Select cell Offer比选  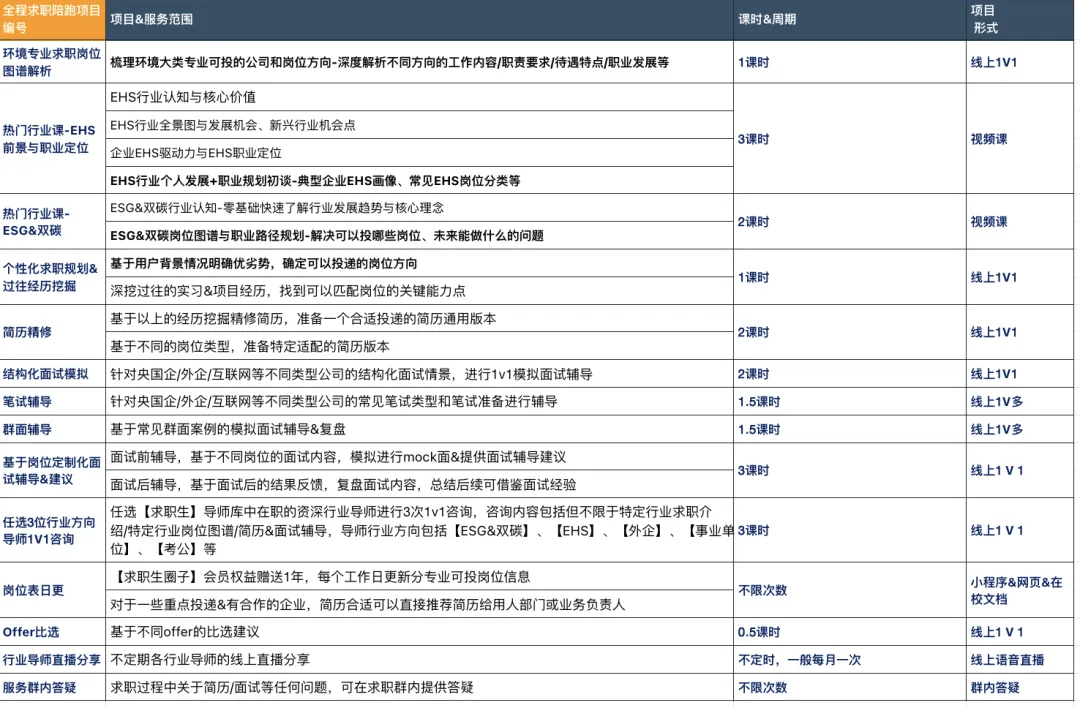point(52,632)
